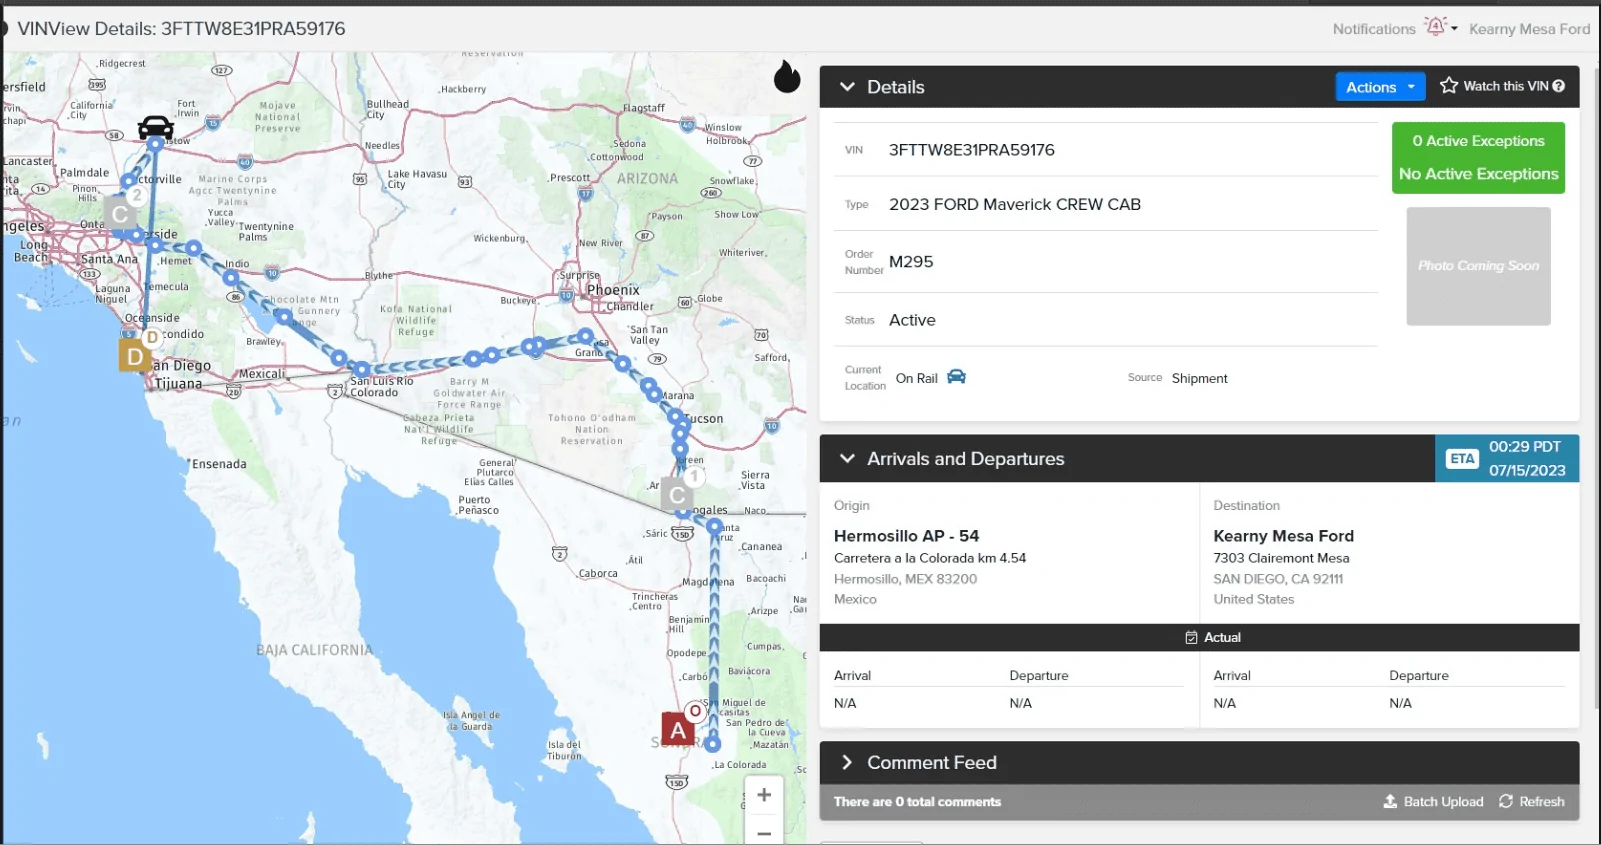Click the gray C marker near Ontario
The height and width of the screenshot is (845, 1601).
coord(120,213)
